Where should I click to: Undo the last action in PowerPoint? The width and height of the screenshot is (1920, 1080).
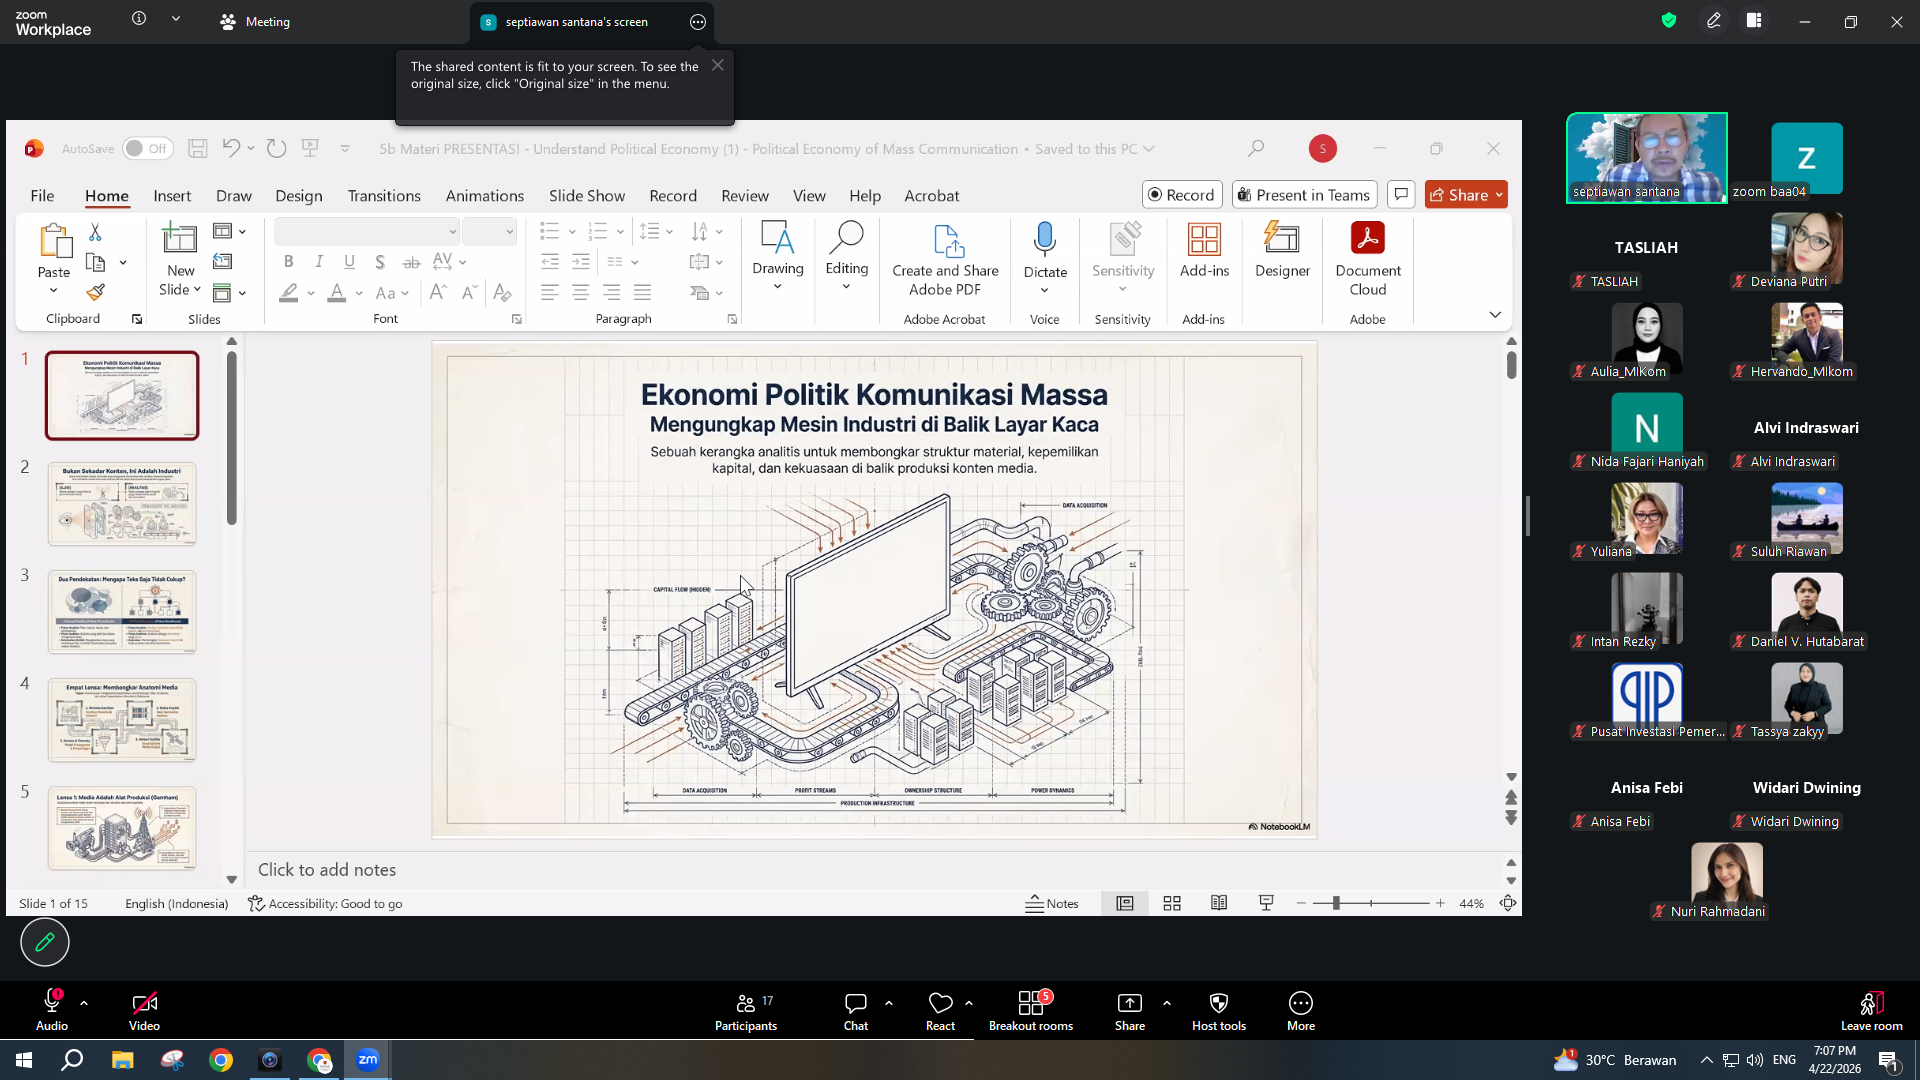coord(231,149)
